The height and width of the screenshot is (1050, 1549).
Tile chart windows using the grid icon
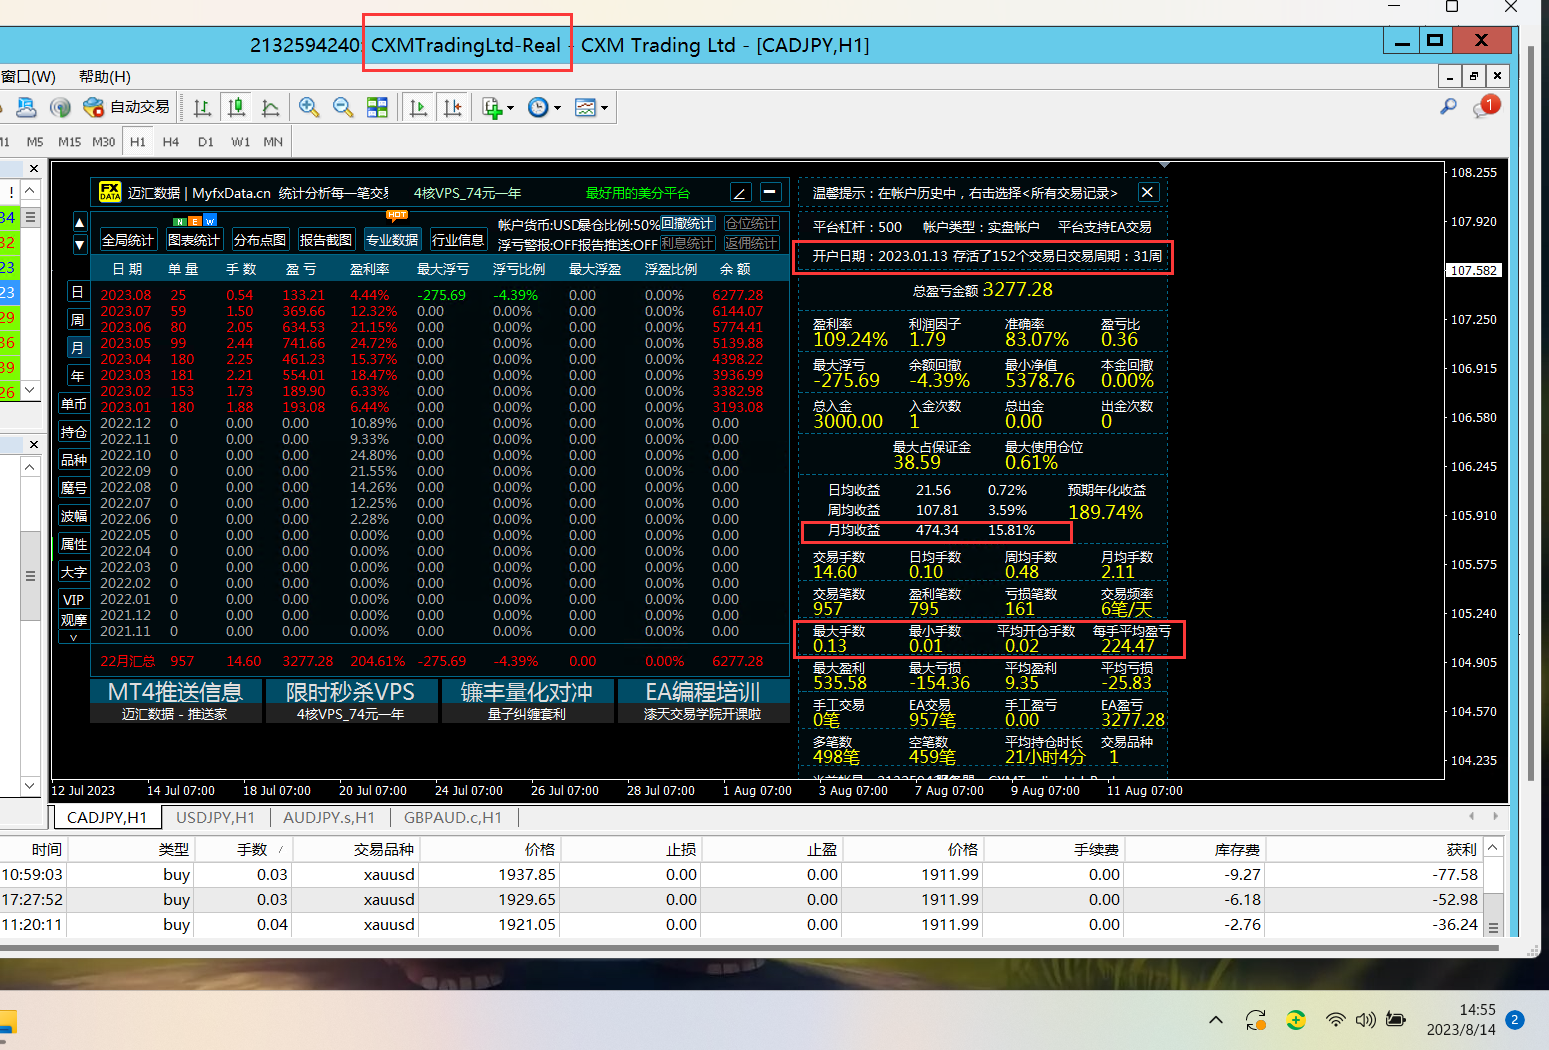(x=377, y=107)
